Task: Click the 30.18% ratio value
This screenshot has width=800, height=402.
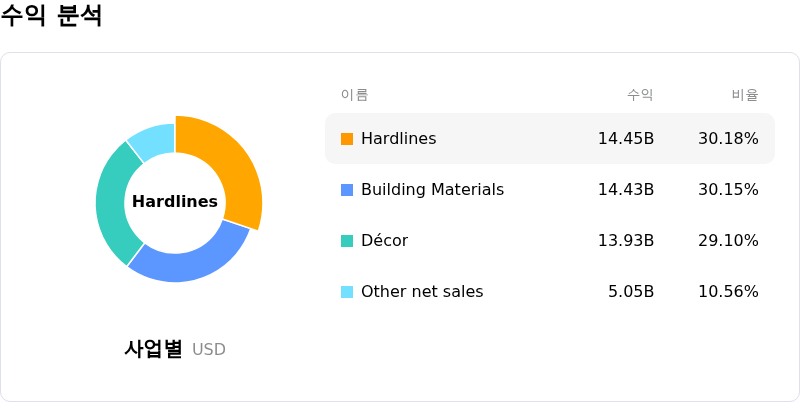Action: tap(728, 139)
